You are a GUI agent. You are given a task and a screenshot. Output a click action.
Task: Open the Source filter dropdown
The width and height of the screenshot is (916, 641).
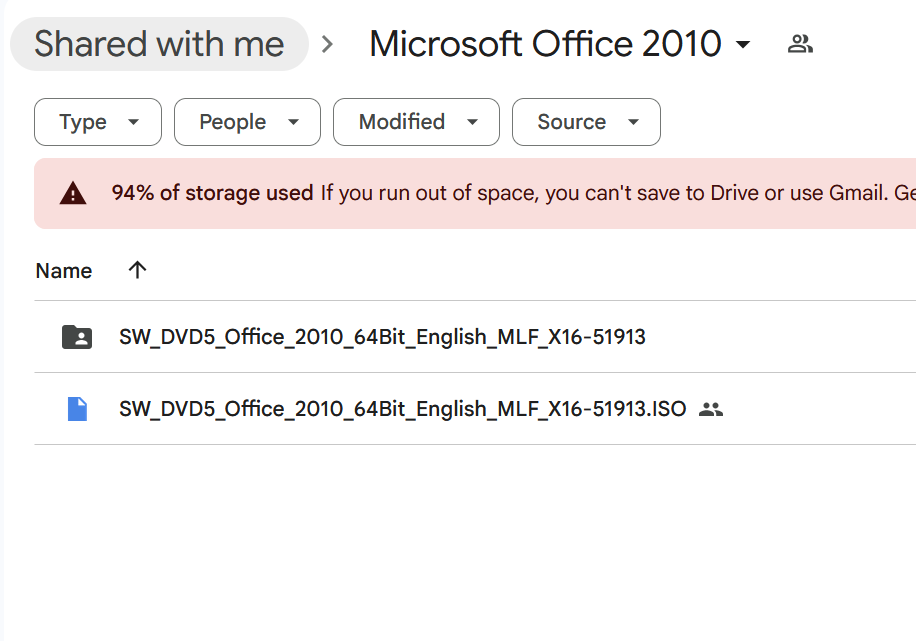586,122
